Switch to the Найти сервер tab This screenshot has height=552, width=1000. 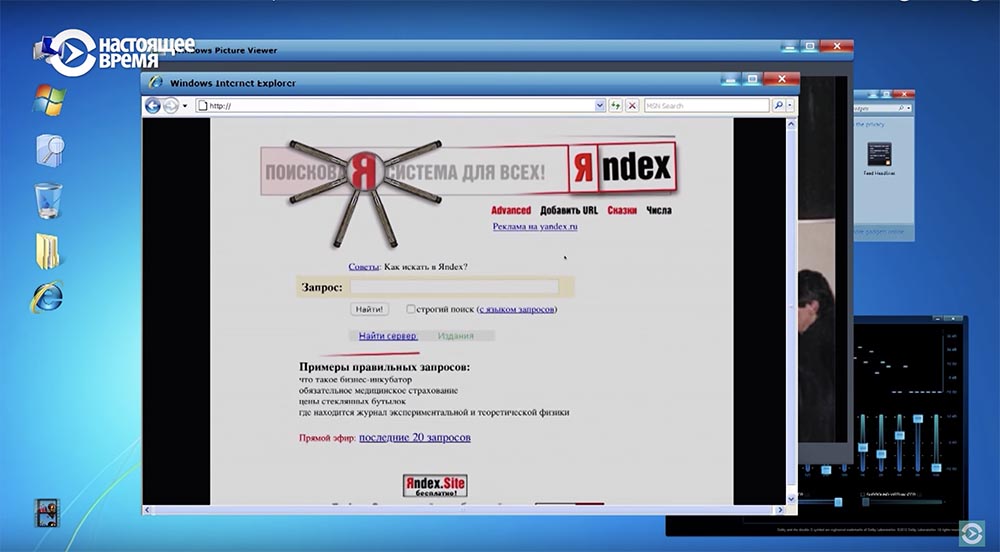click(388, 335)
